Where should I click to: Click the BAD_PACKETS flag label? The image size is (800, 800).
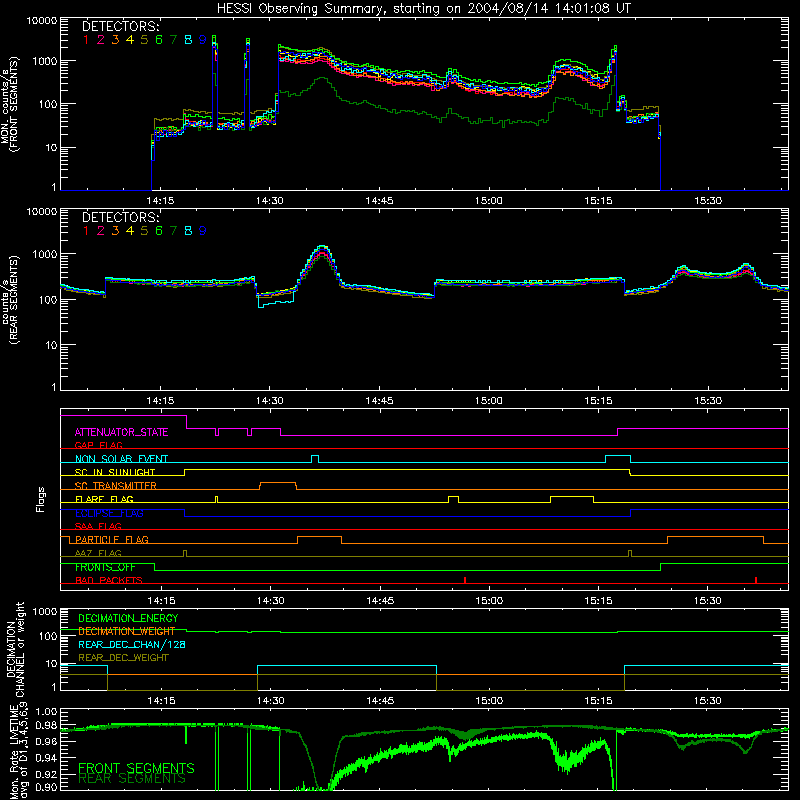(x=109, y=580)
